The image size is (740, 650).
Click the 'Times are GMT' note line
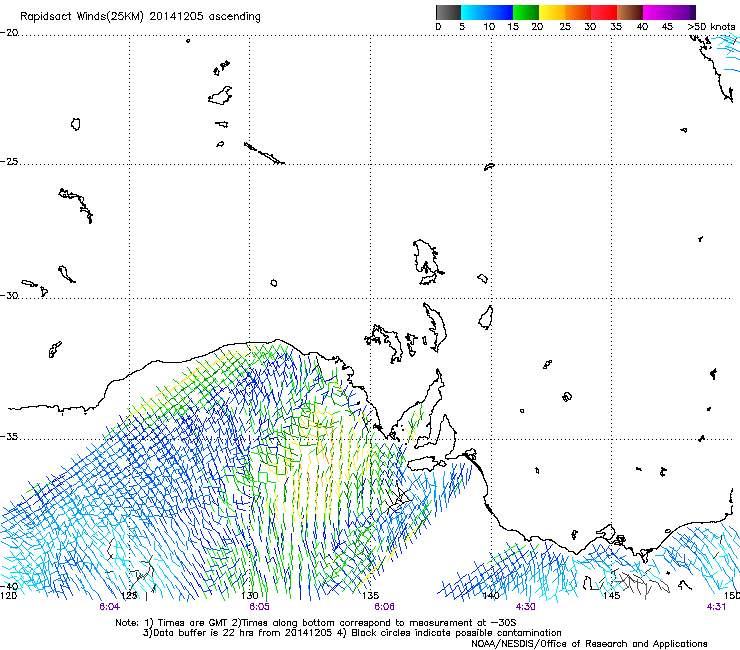[x=315, y=623]
